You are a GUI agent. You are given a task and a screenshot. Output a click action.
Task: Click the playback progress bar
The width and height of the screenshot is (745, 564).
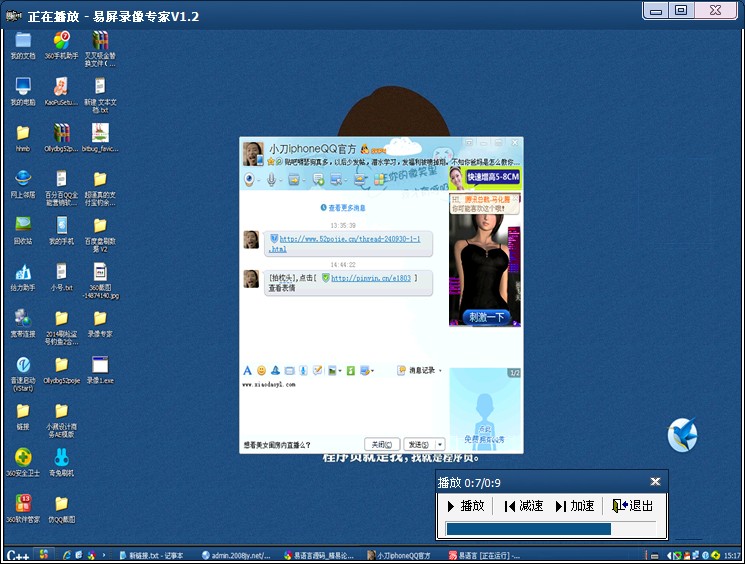551,529
